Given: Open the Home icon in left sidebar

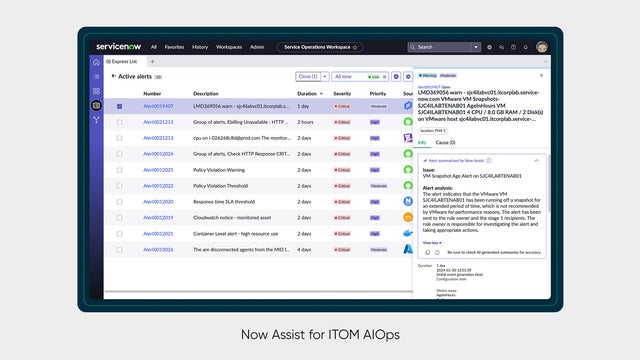Looking at the screenshot, I should click(x=96, y=62).
